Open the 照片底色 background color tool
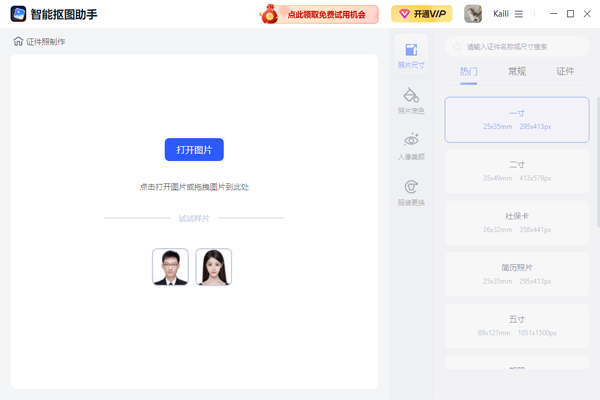Viewport: 600px width, 400px height. pos(411,100)
